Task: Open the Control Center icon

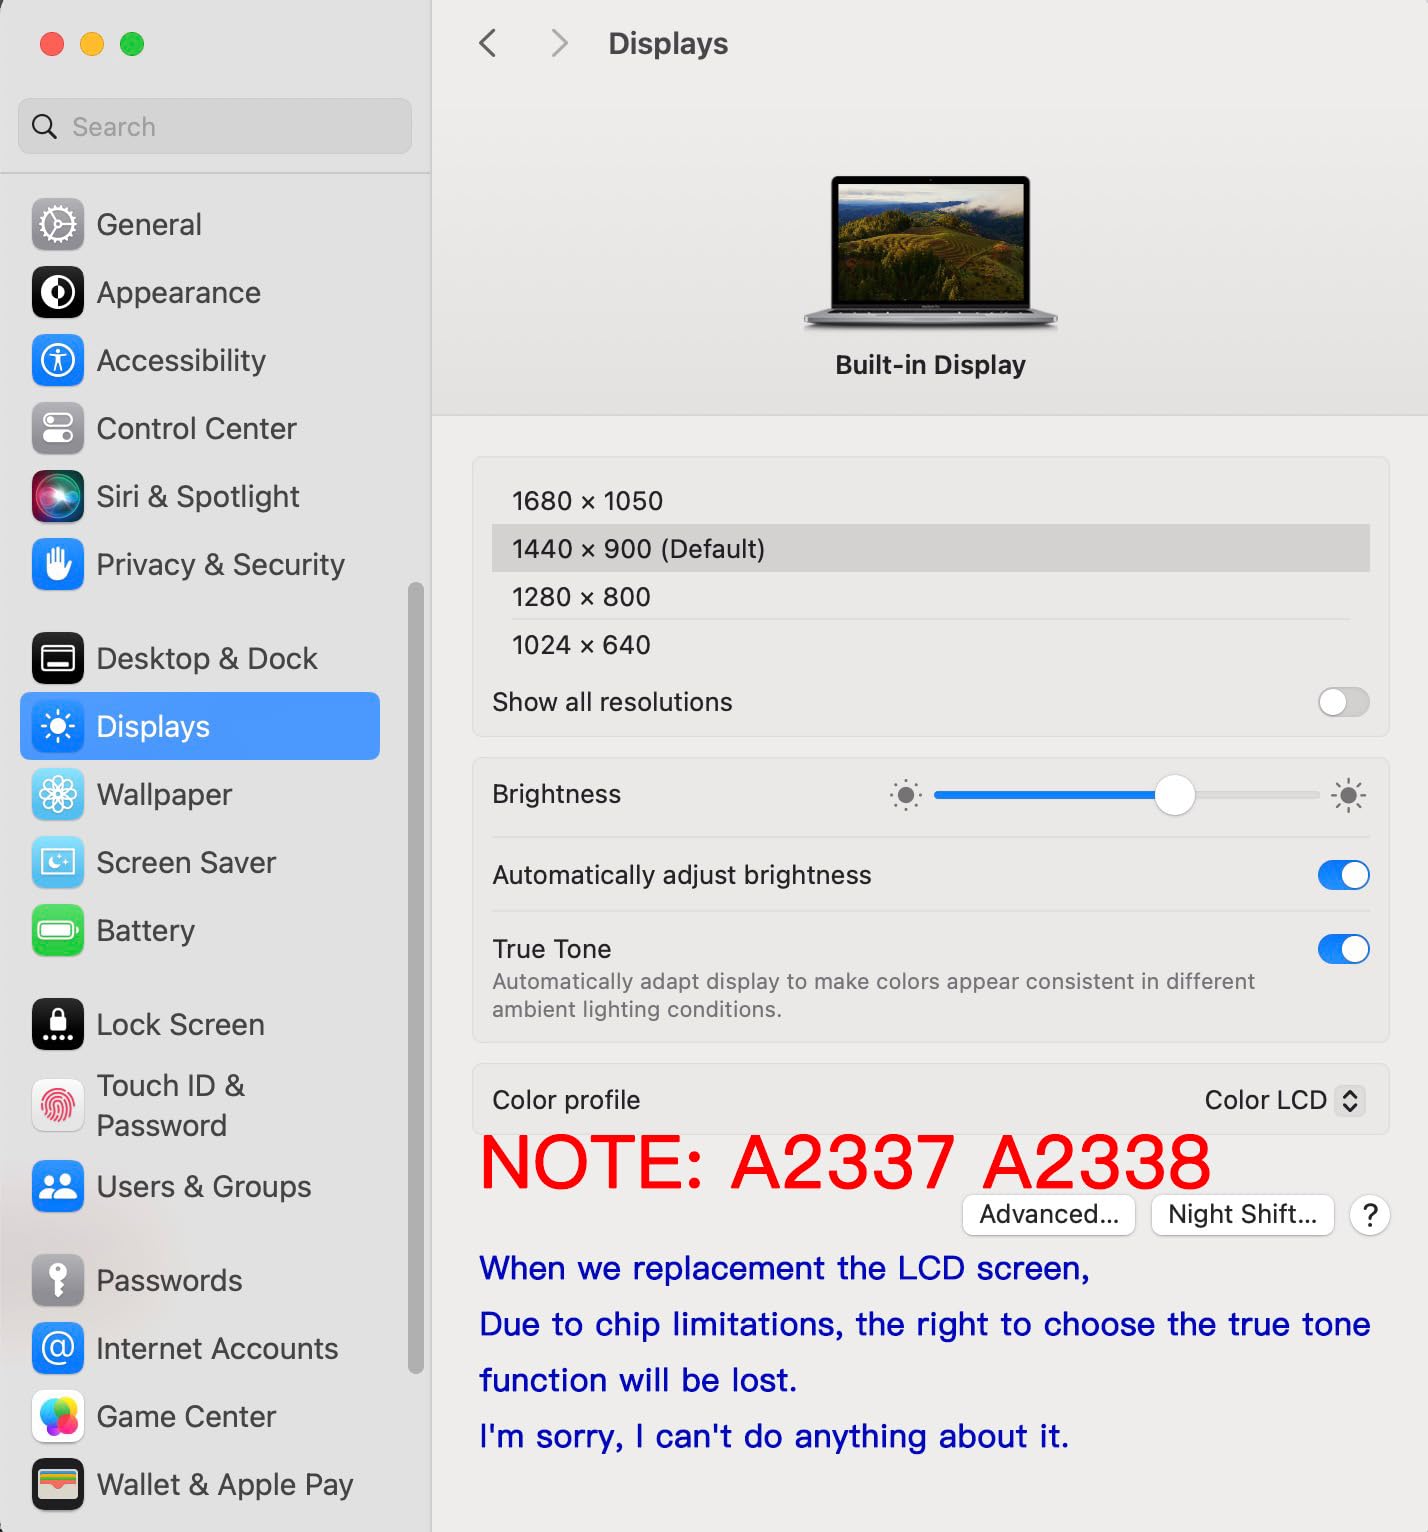Action: [x=58, y=428]
